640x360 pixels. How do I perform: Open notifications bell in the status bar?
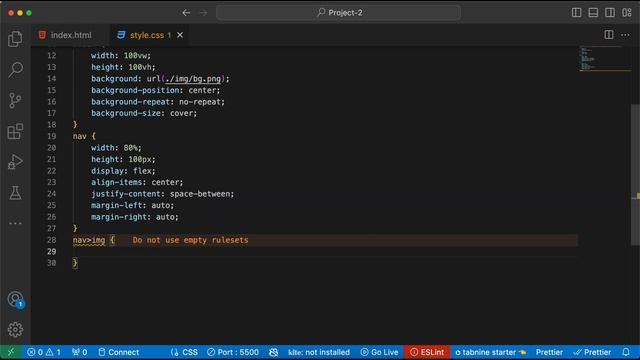pyautogui.click(x=626, y=352)
